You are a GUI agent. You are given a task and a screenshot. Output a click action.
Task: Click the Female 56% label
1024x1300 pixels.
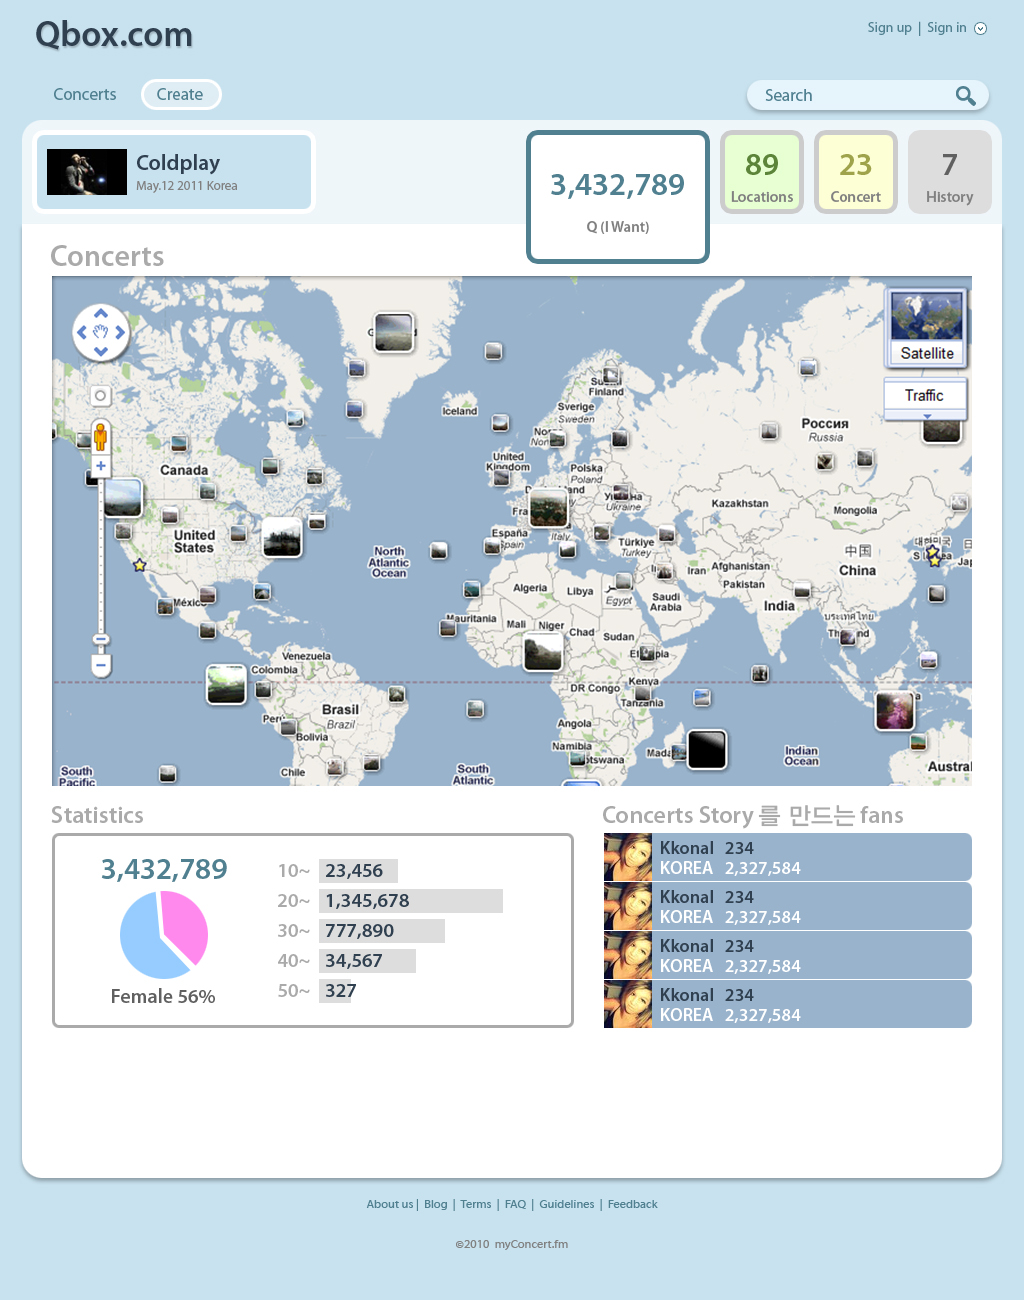click(163, 997)
